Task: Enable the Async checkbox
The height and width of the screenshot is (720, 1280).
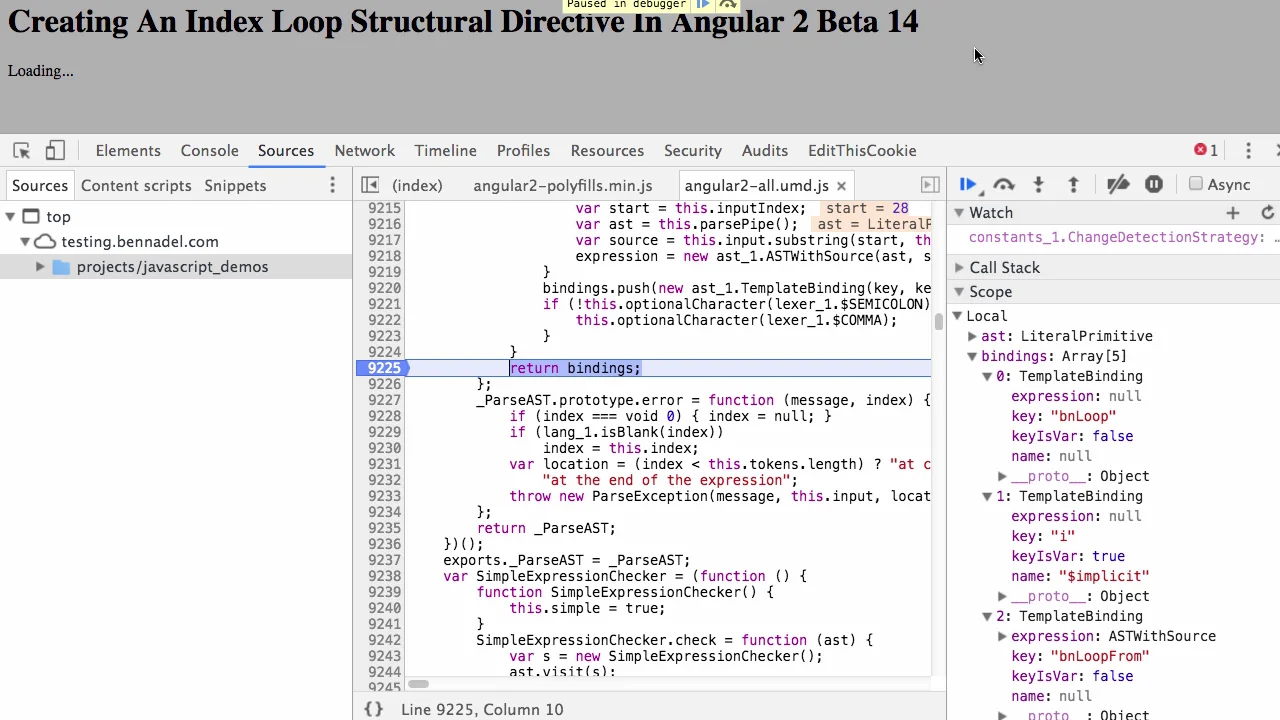Action: 1196,184
